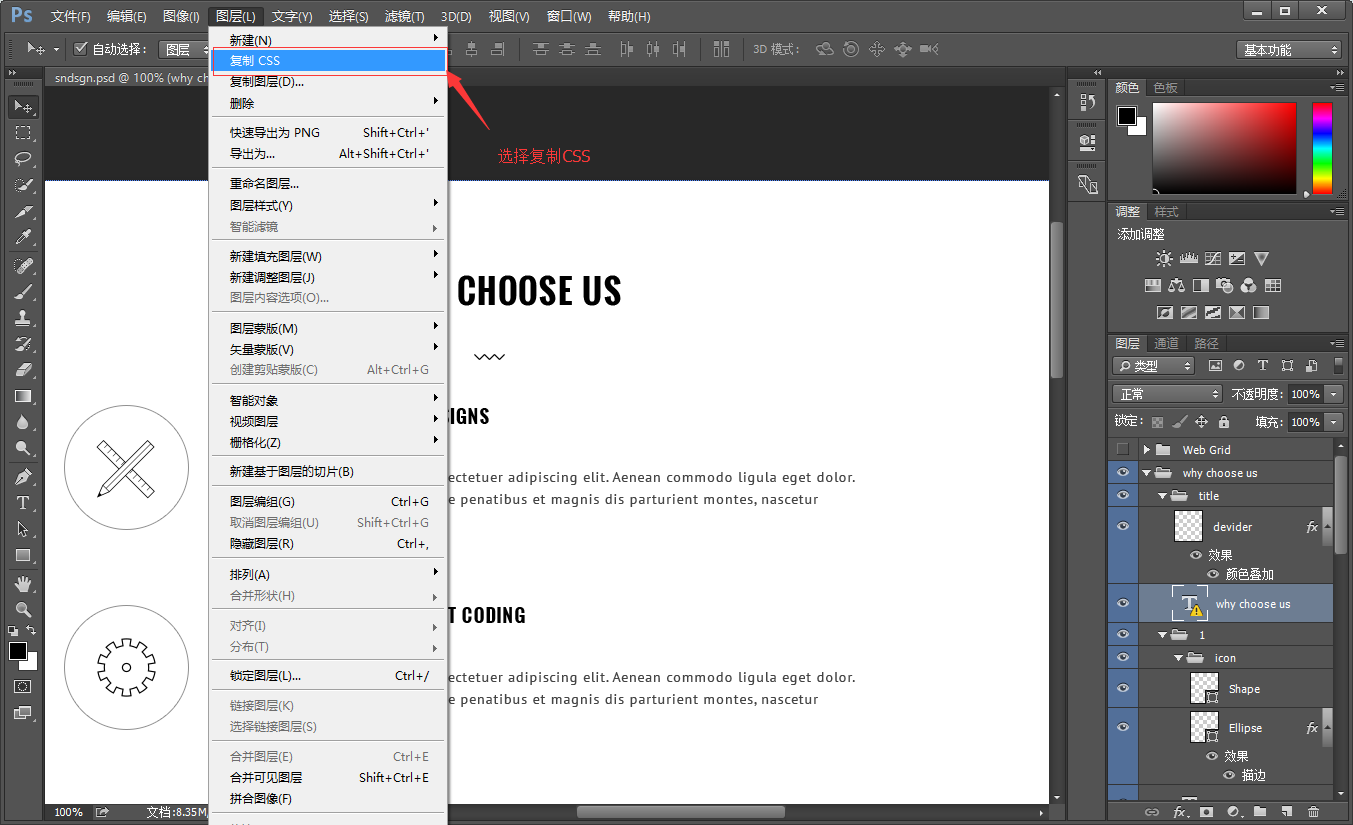The image size is (1353, 825).
Task: Uncheck 自动选择 in the options bar
Action: (81, 48)
